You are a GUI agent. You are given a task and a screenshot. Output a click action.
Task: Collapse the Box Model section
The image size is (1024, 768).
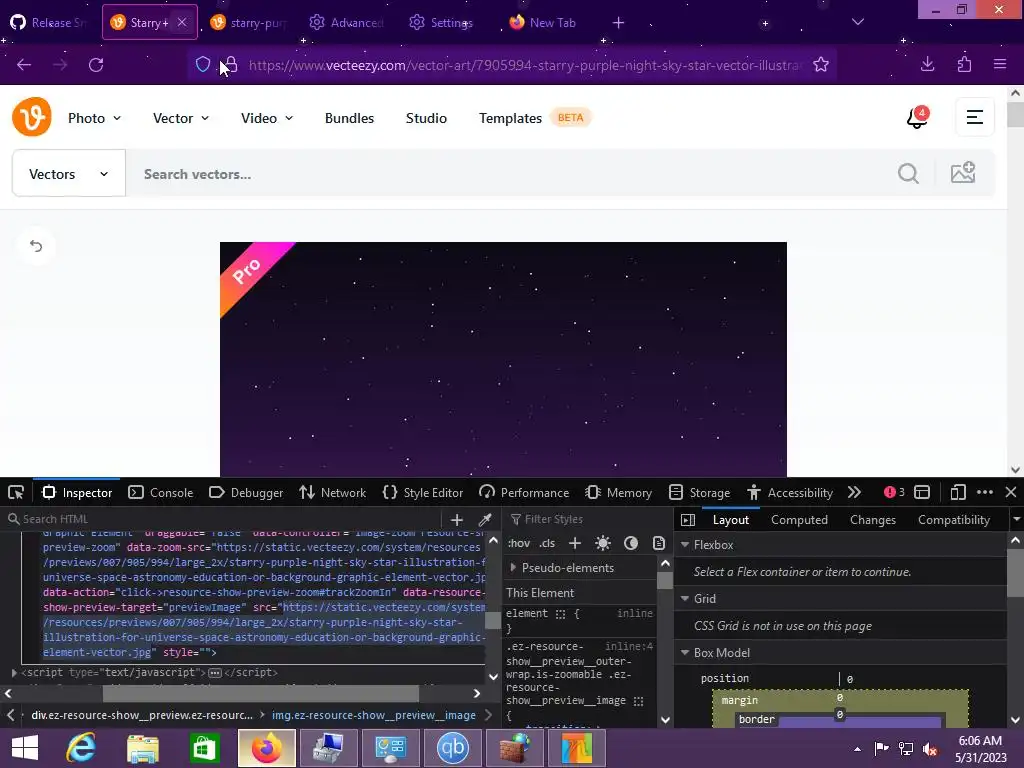click(685, 652)
